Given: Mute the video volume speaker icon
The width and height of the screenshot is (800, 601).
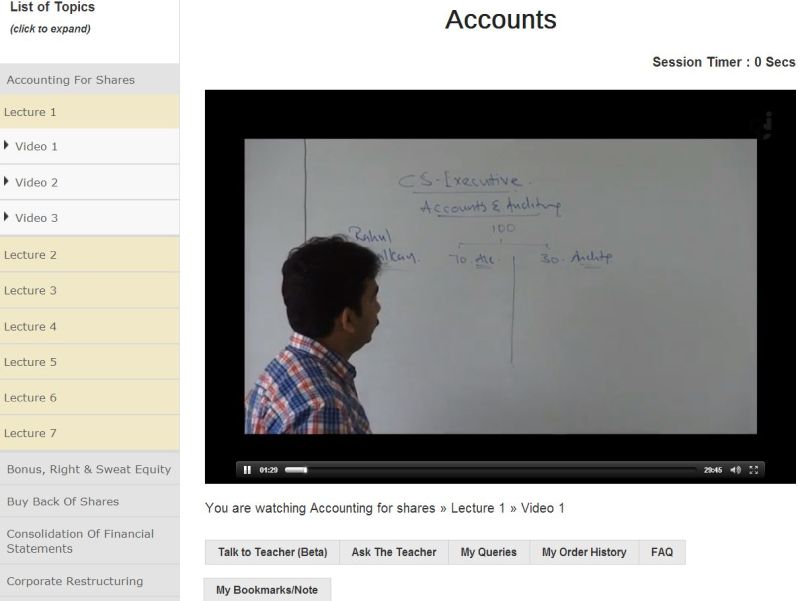Looking at the screenshot, I should click(735, 470).
